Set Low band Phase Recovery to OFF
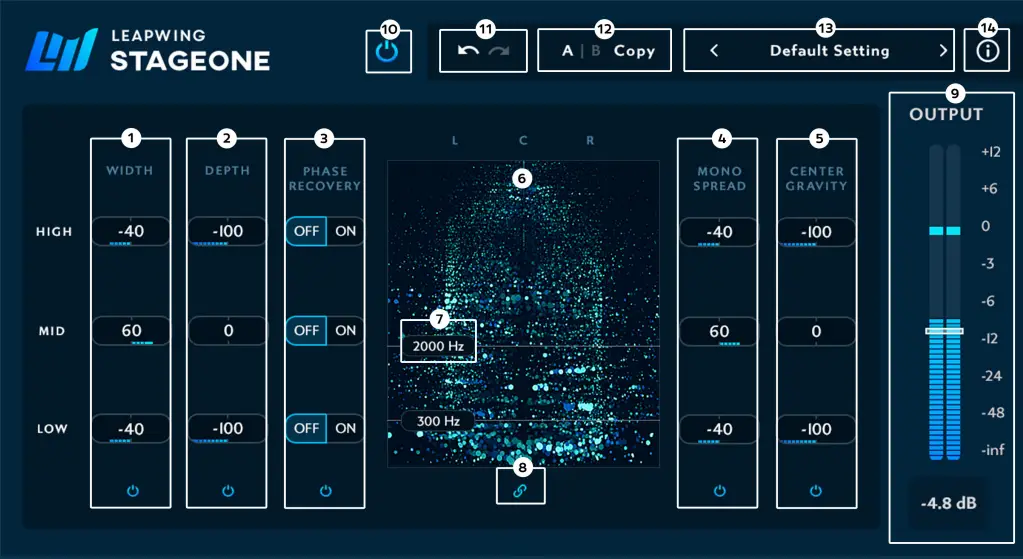Viewport: 1023px width, 559px height. [x=306, y=428]
